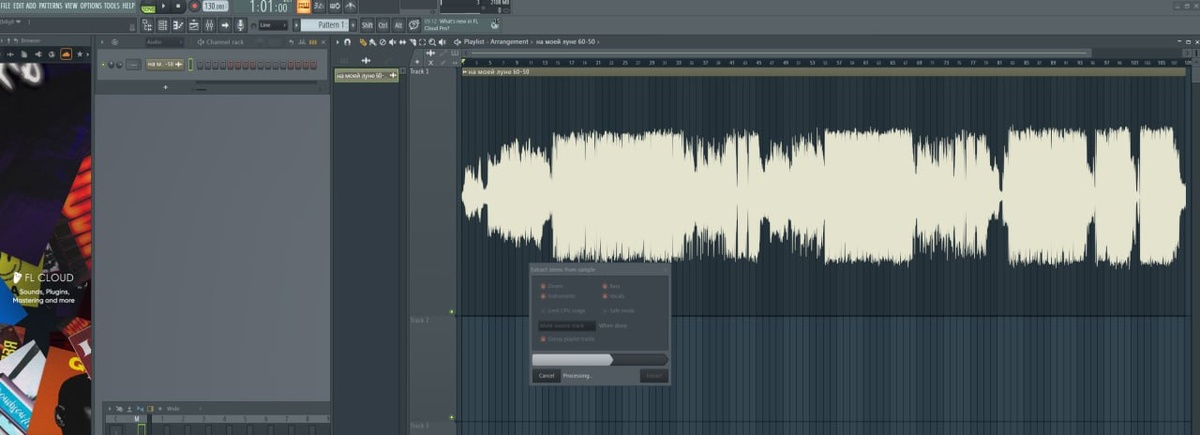Open the PATTERNS menu
The width and height of the screenshot is (1200, 435).
click(x=50, y=6)
